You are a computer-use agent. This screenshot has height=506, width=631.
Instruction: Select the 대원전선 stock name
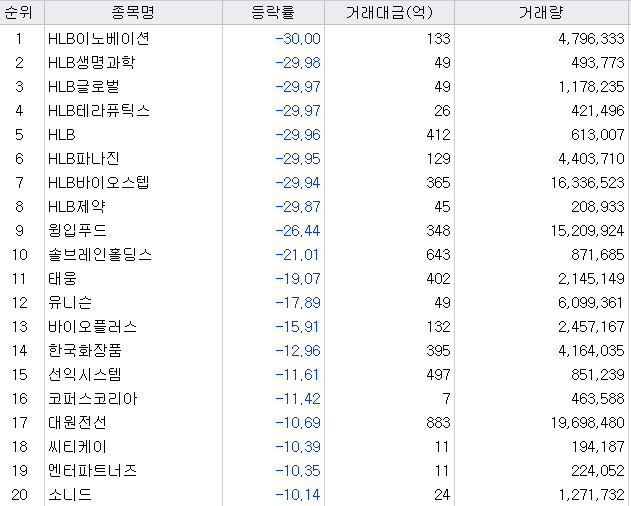(x=77, y=423)
